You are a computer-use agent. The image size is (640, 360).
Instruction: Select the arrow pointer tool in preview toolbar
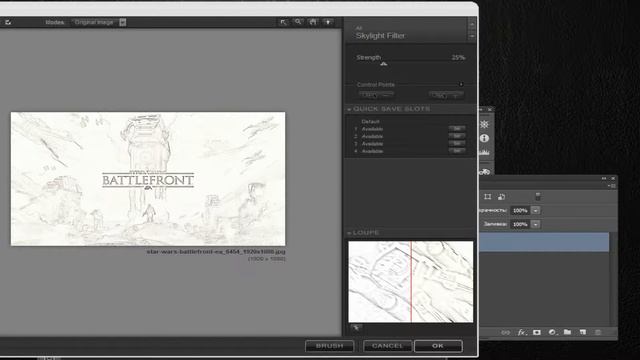pos(284,22)
